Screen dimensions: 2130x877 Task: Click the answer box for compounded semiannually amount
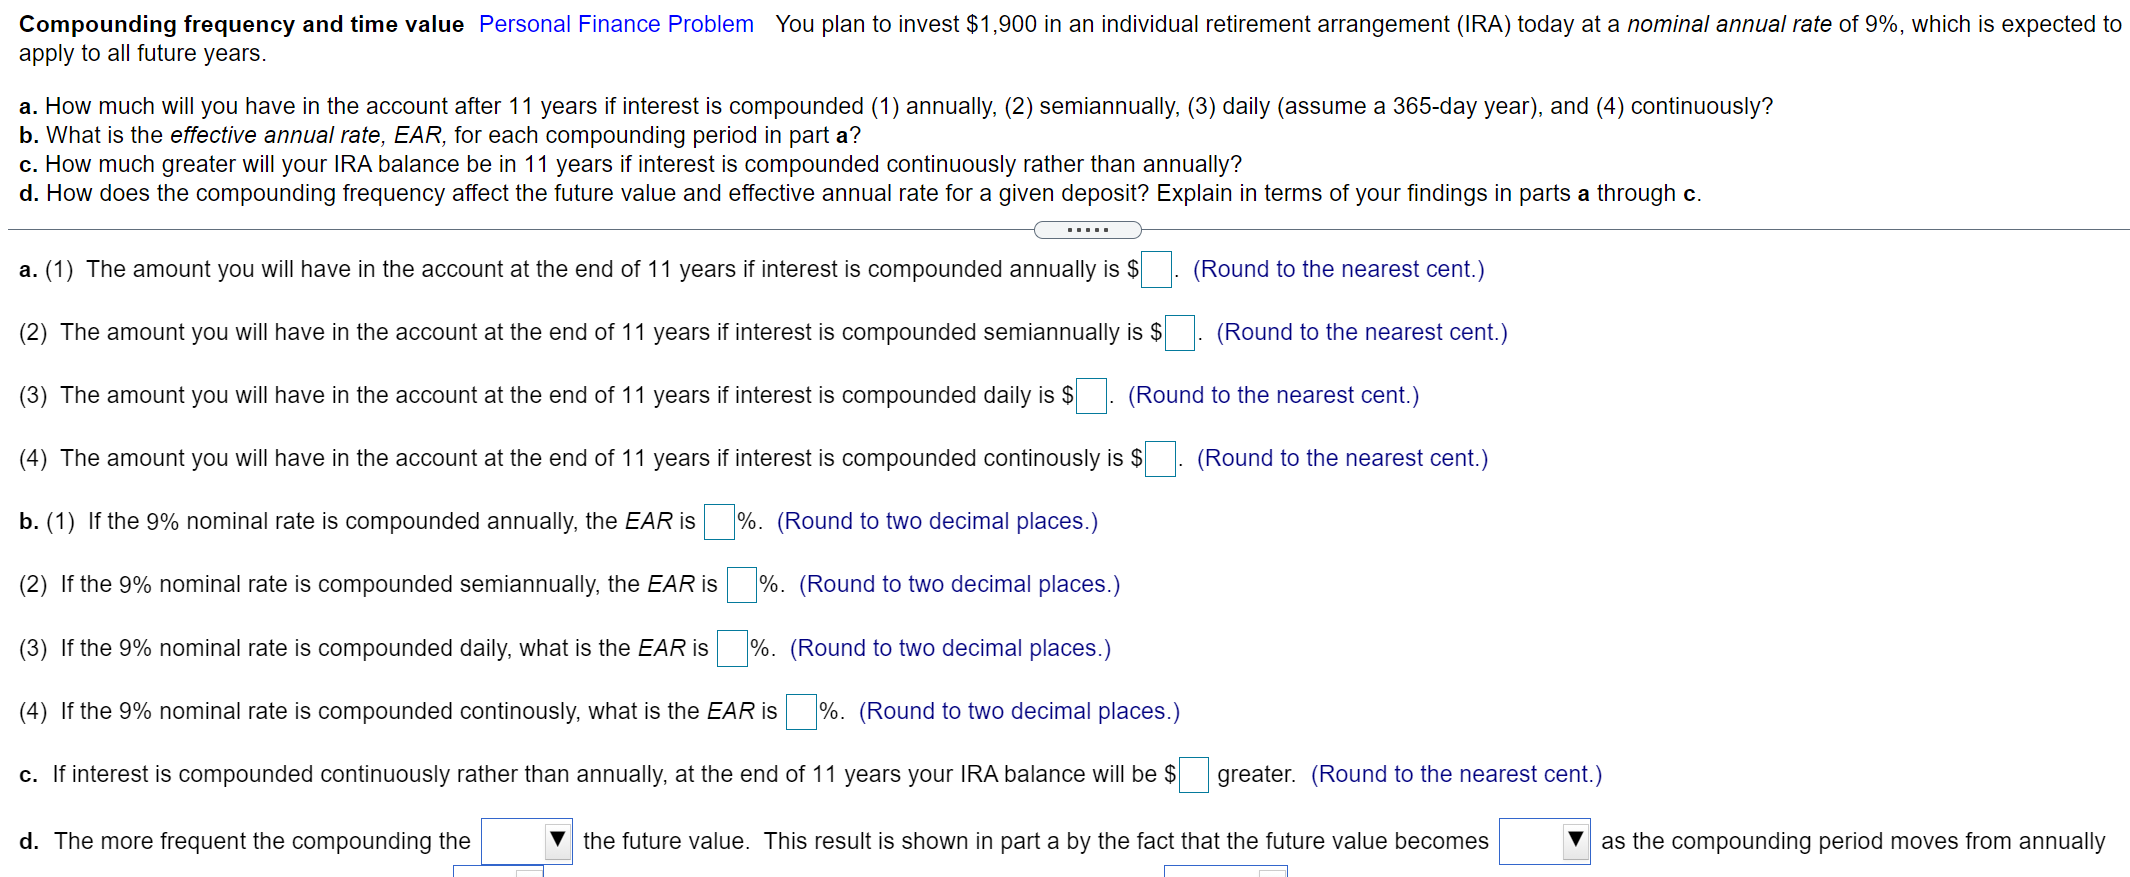tap(1180, 333)
